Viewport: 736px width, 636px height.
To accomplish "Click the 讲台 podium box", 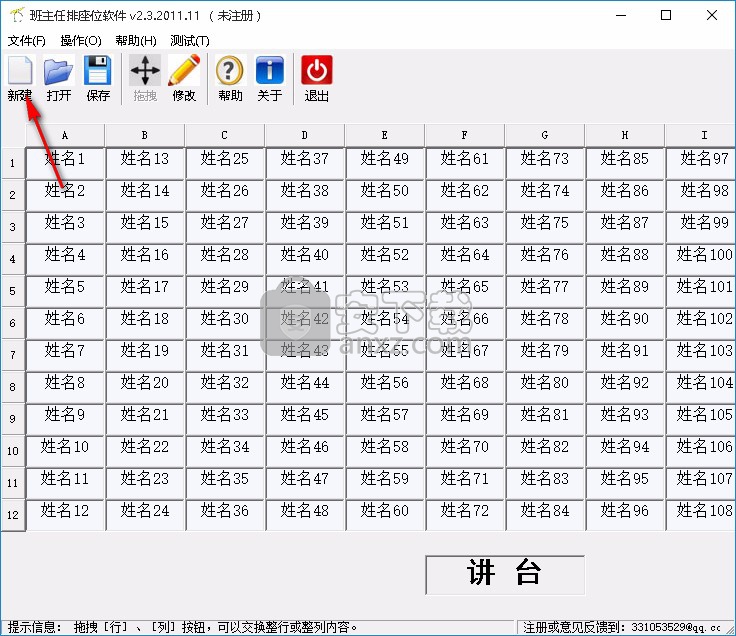I will (505, 574).
